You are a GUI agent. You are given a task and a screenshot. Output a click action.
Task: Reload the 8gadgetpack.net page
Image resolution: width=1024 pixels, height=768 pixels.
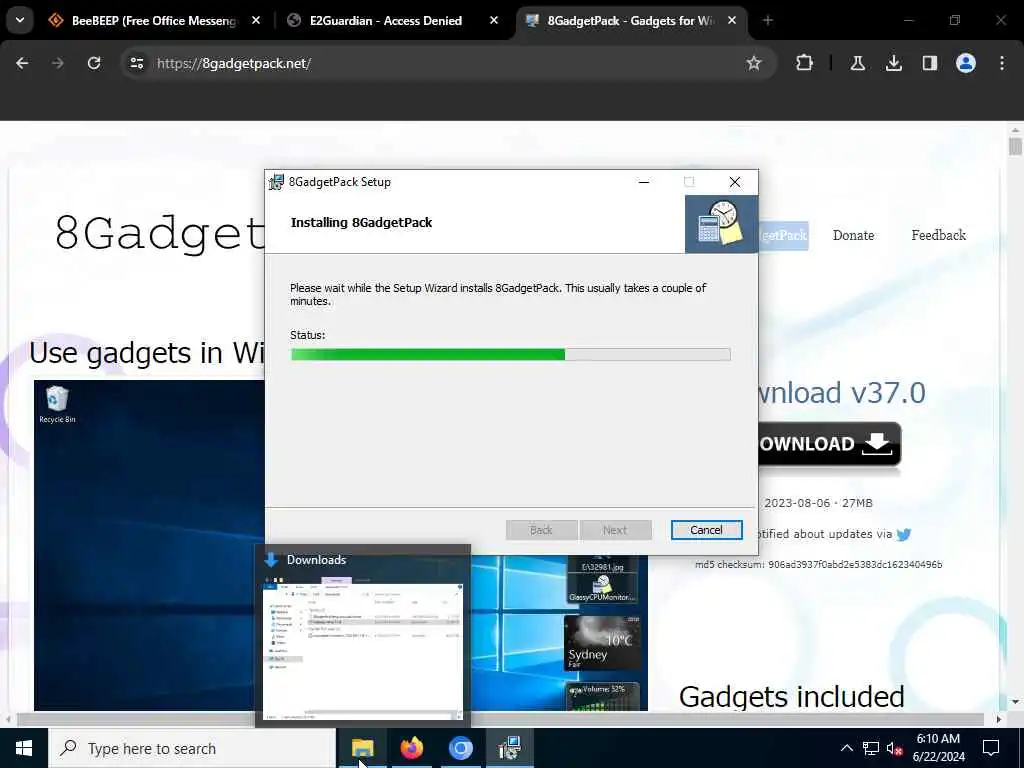94,63
